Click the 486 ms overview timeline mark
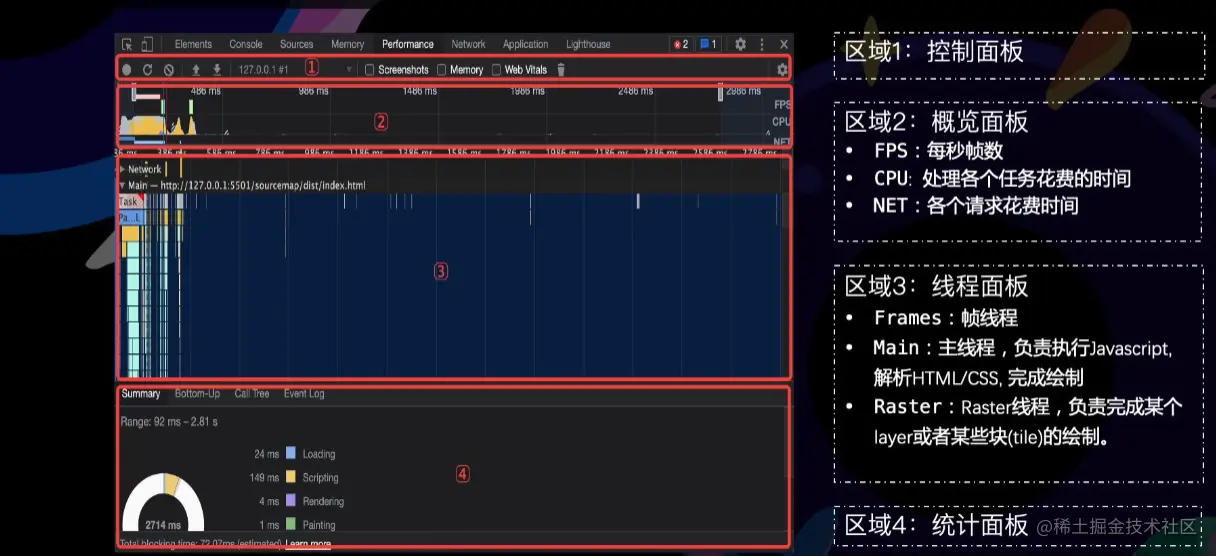Screen dimensions: 1216x556 (206, 91)
